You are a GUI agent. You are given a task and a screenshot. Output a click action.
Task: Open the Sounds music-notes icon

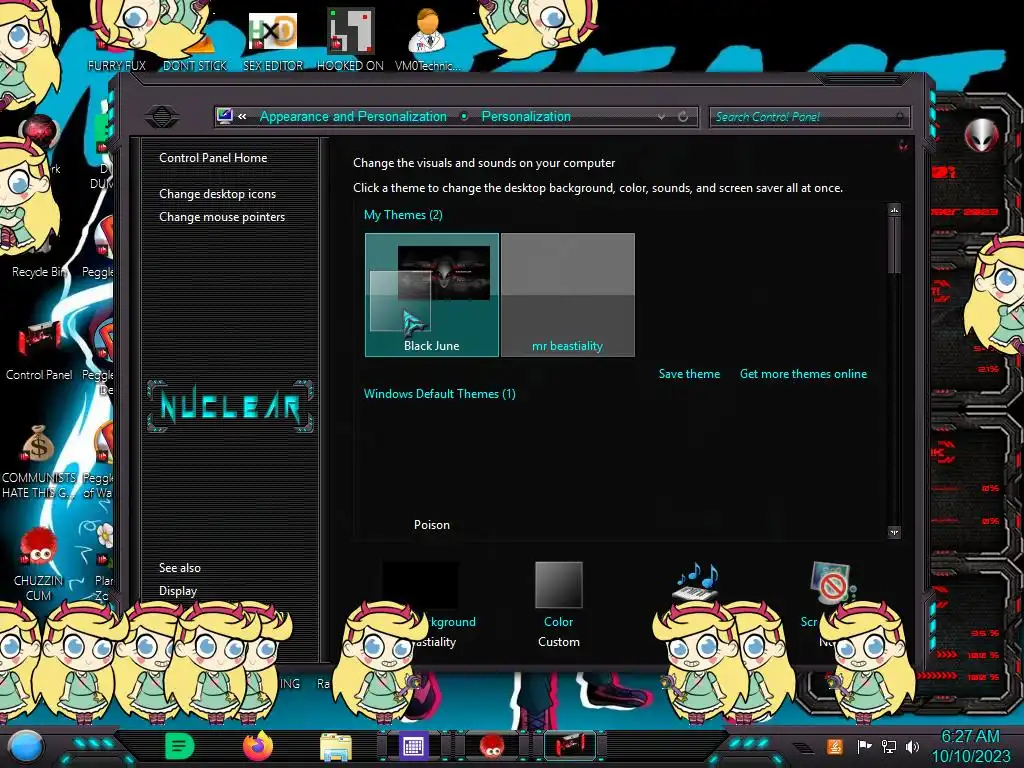tap(697, 581)
